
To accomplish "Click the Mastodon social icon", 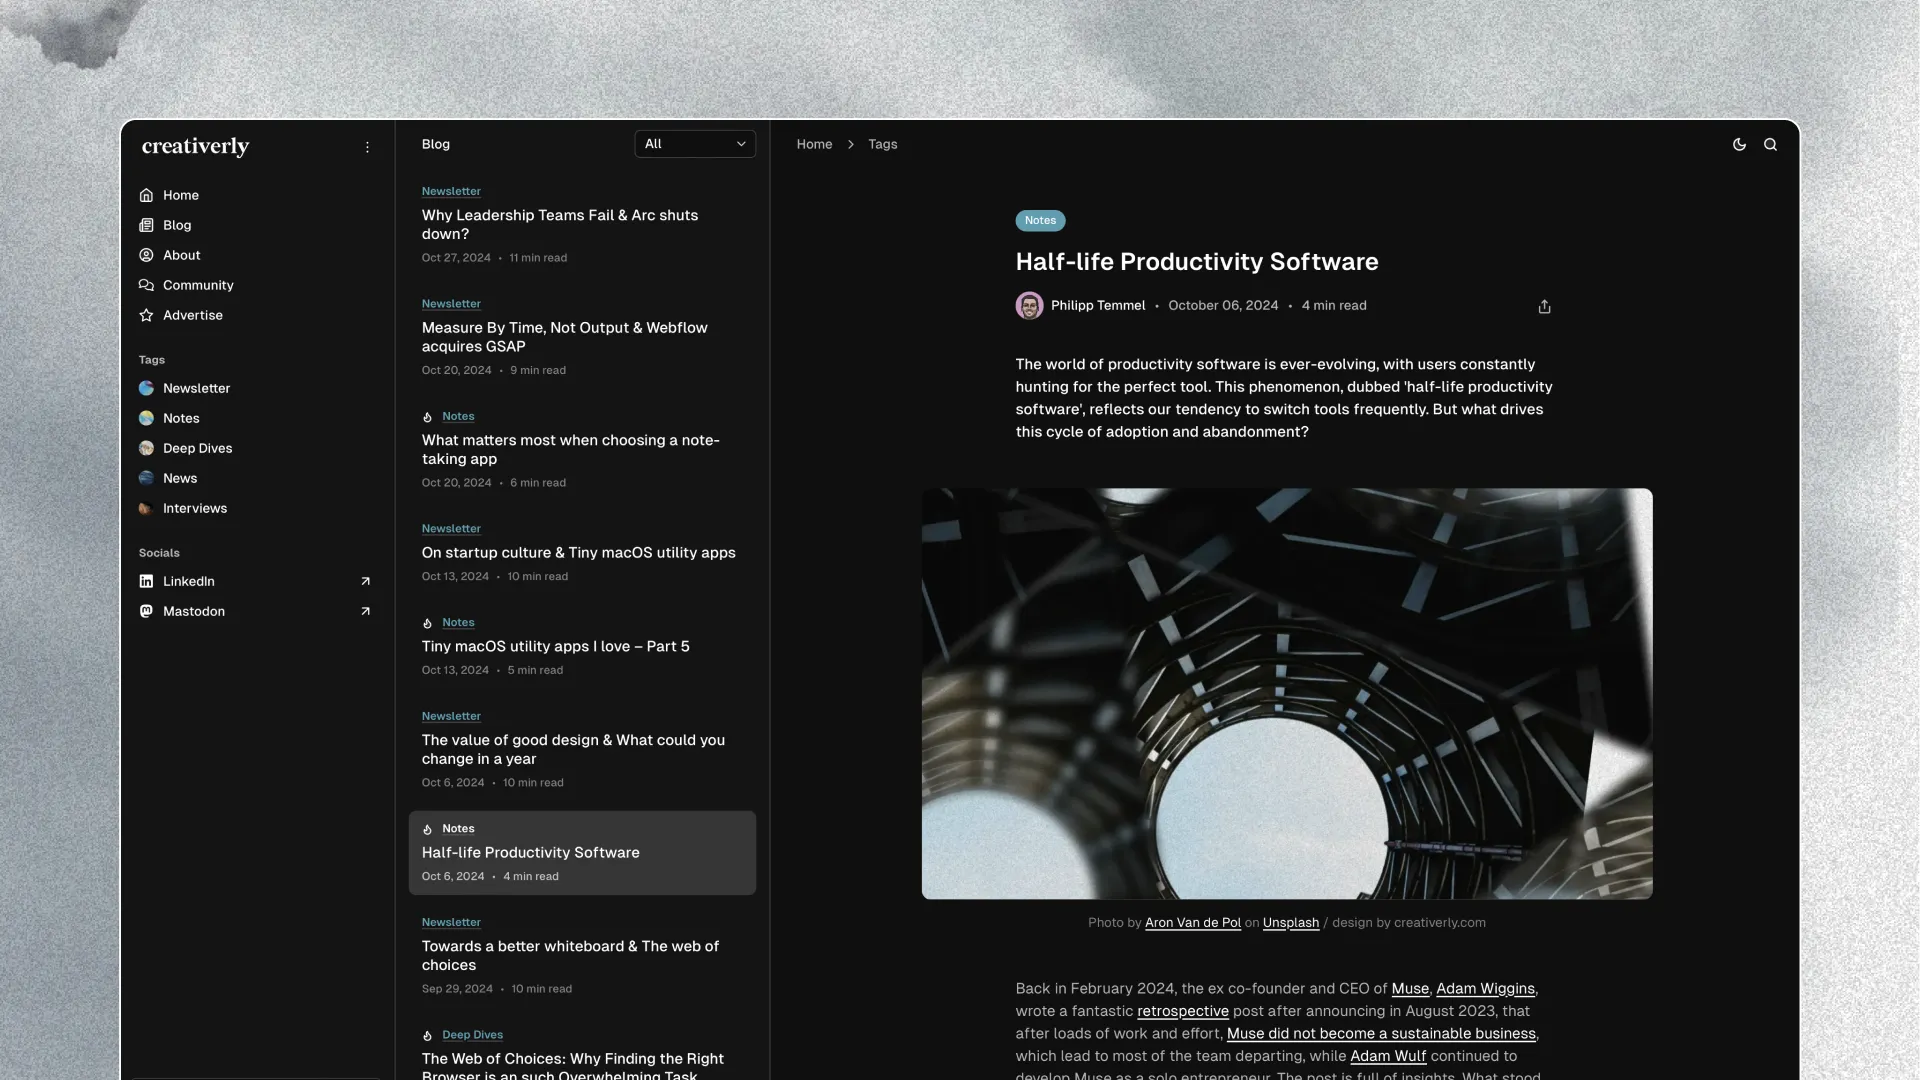I will [146, 611].
